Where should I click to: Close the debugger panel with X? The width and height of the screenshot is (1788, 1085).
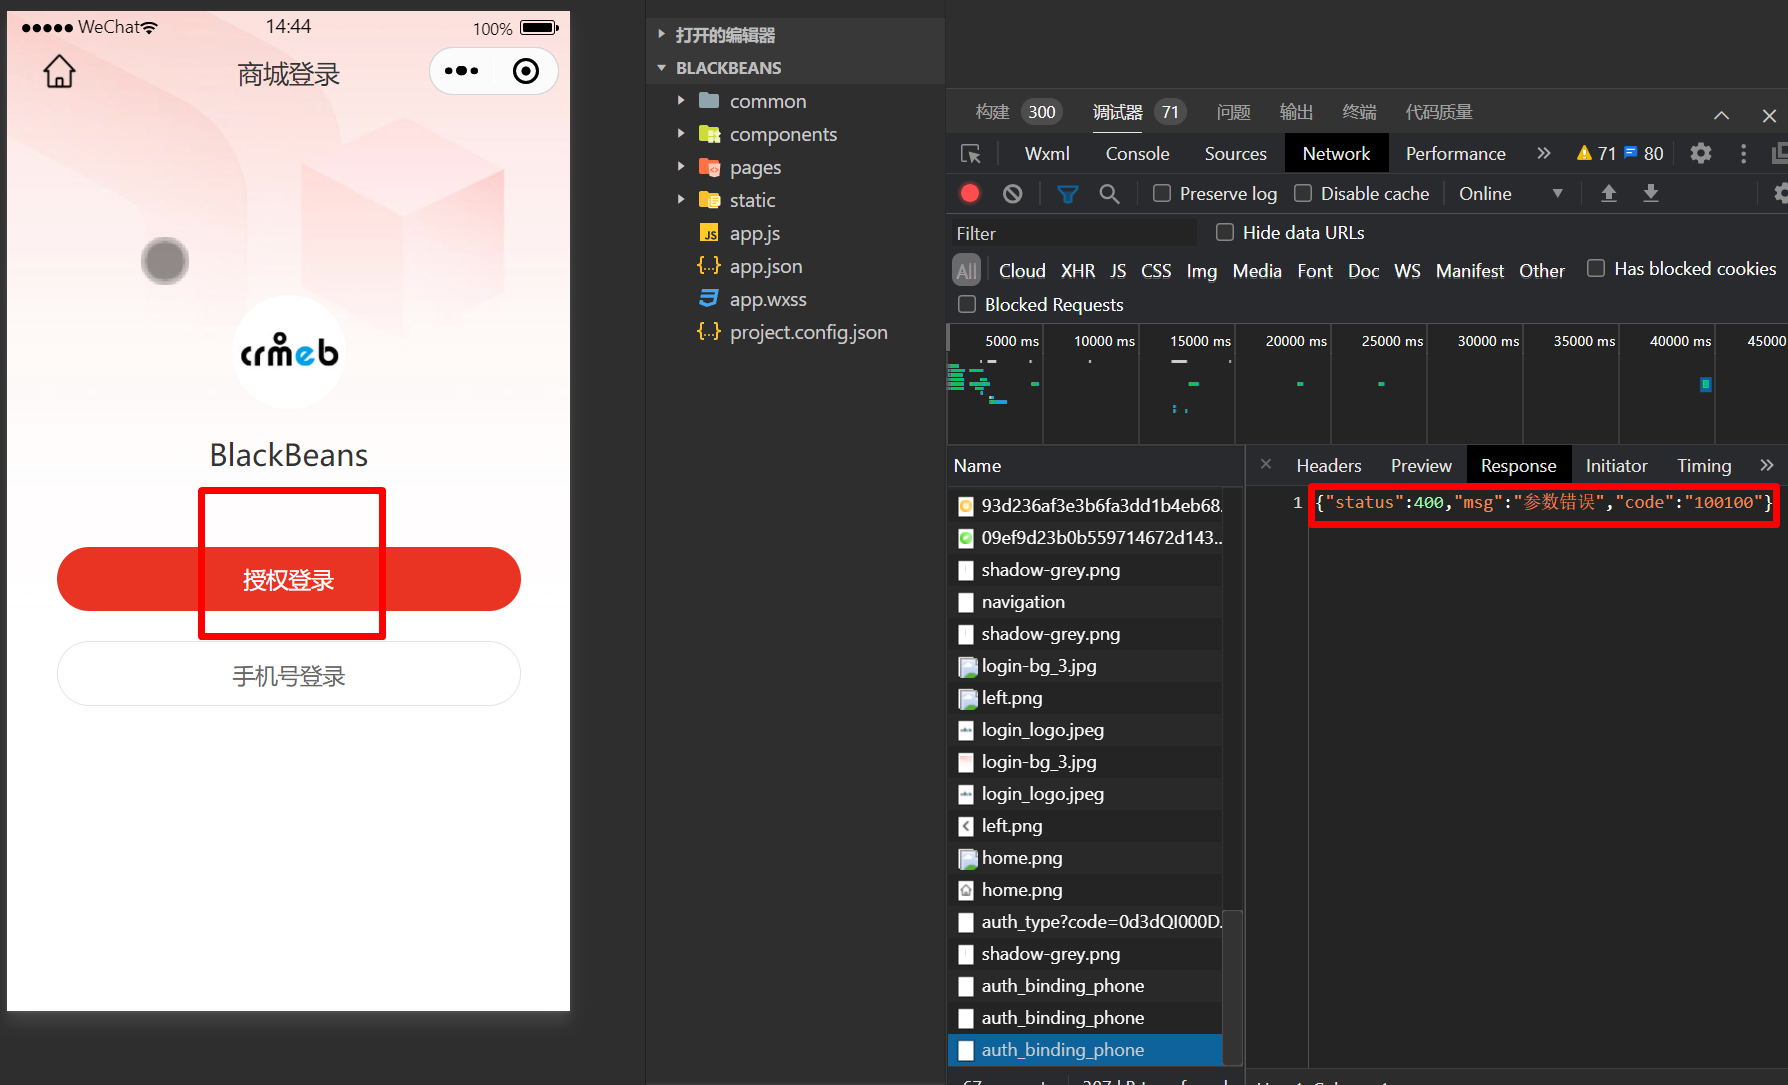click(x=1769, y=116)
